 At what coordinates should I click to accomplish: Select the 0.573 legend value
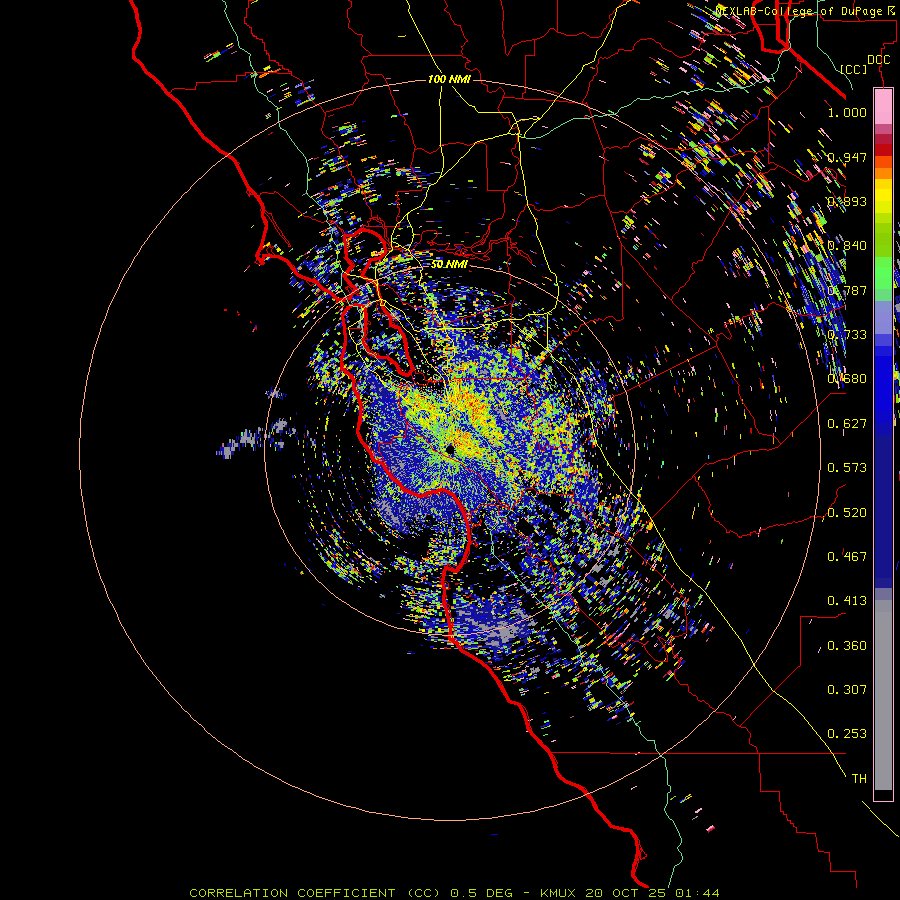point(847,468)
